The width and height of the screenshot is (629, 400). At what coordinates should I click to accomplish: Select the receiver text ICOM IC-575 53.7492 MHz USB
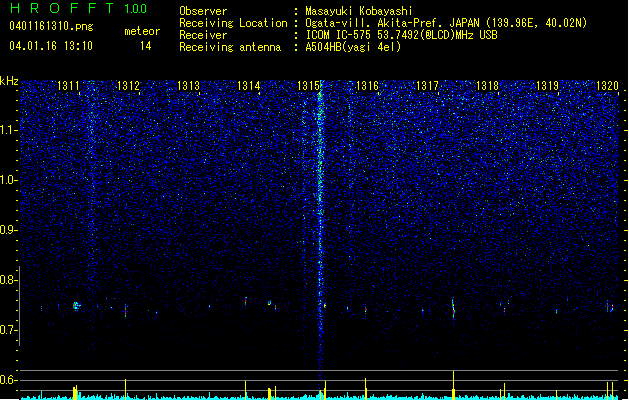(x=402, y=35)
